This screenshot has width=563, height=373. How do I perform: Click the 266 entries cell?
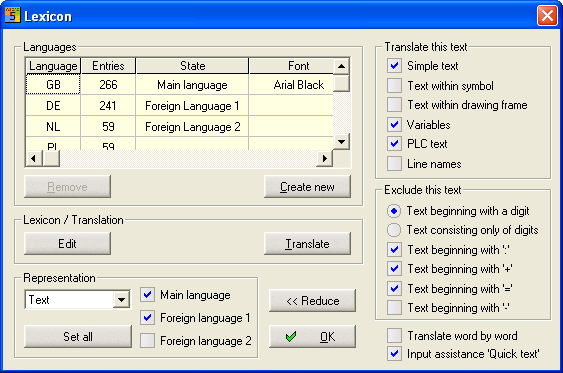[x=108, y=85]
